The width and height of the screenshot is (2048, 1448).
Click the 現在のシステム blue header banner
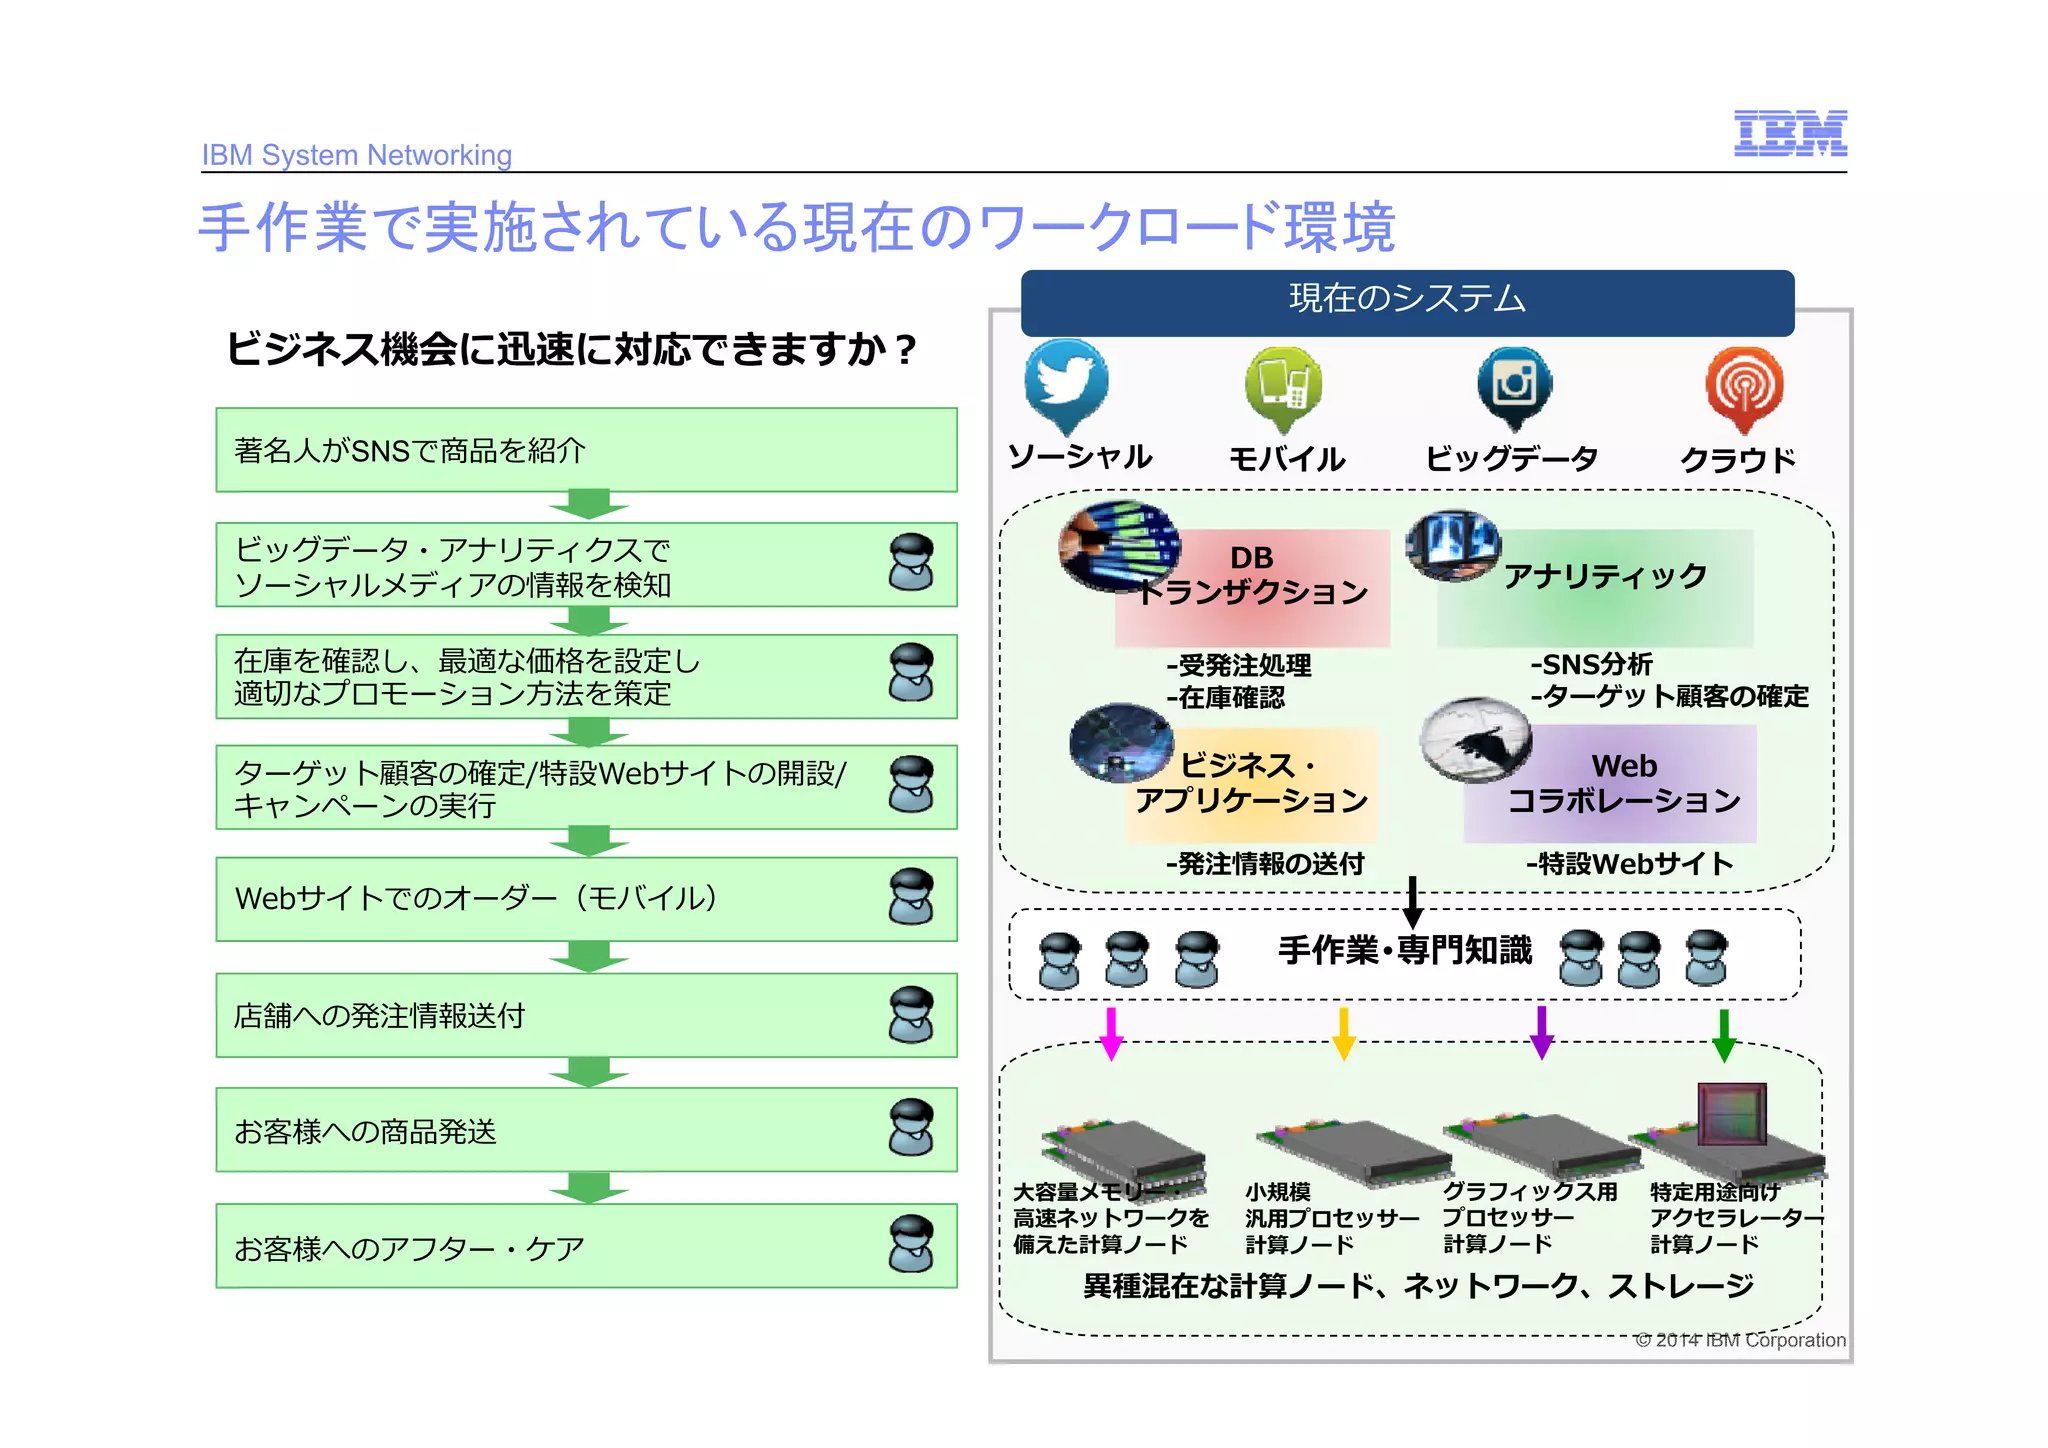(1406, 300)
